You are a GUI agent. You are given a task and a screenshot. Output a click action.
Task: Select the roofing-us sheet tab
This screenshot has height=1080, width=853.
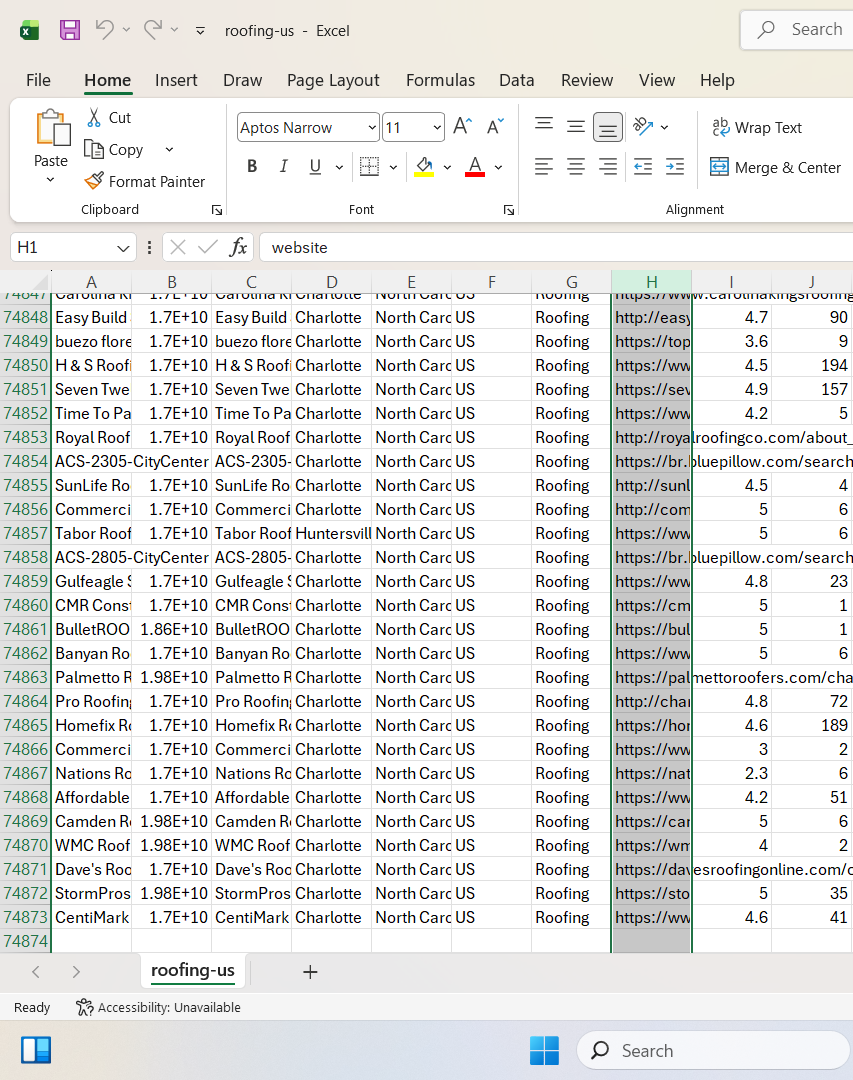coord(193,970)
